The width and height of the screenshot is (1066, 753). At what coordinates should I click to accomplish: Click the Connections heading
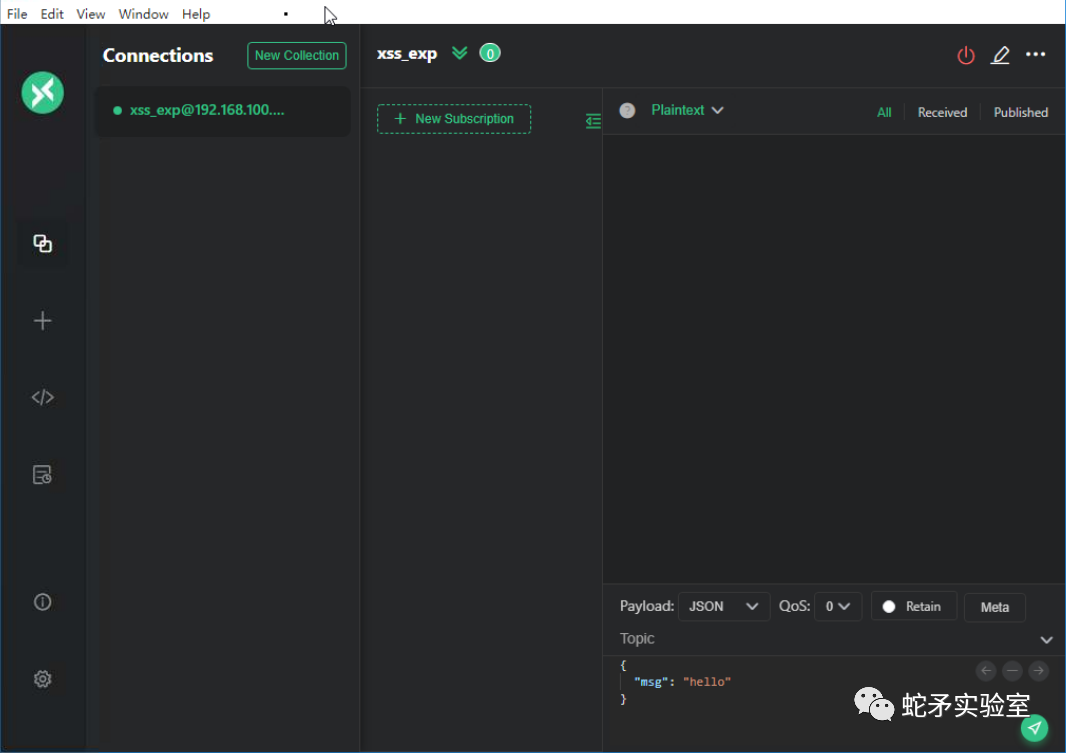158,55
